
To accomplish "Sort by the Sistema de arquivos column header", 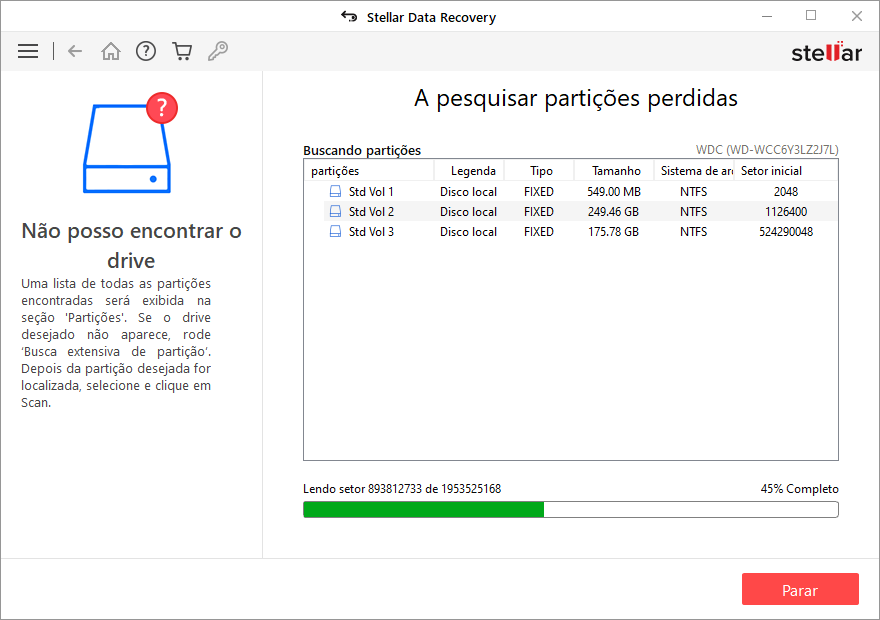I will click(x=694, y=171).
